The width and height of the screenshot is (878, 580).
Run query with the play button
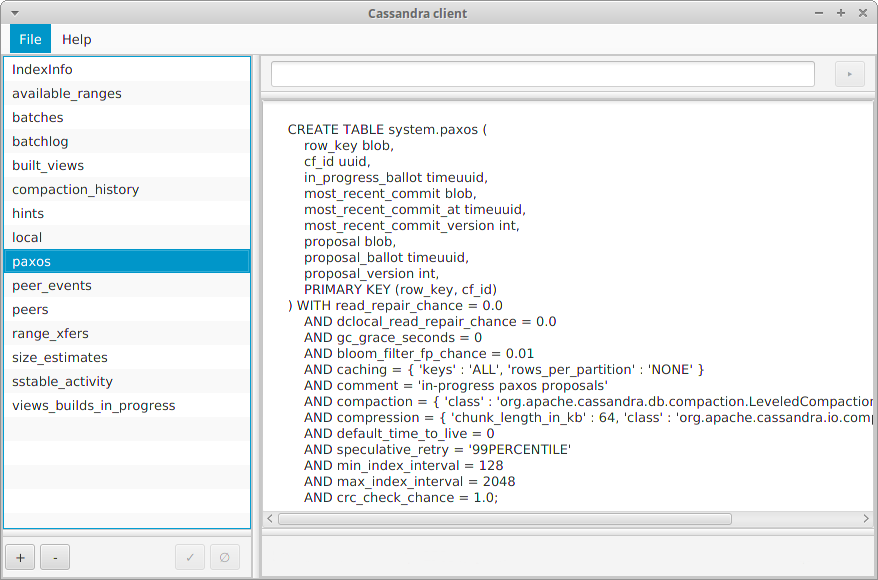pos(849,74)
